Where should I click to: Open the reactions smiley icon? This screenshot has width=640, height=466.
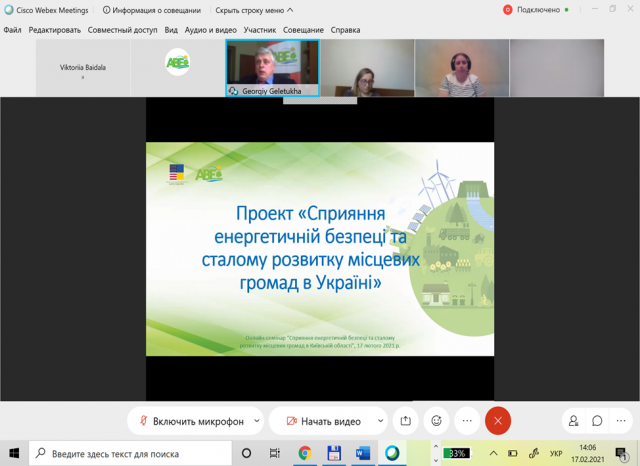436,421
